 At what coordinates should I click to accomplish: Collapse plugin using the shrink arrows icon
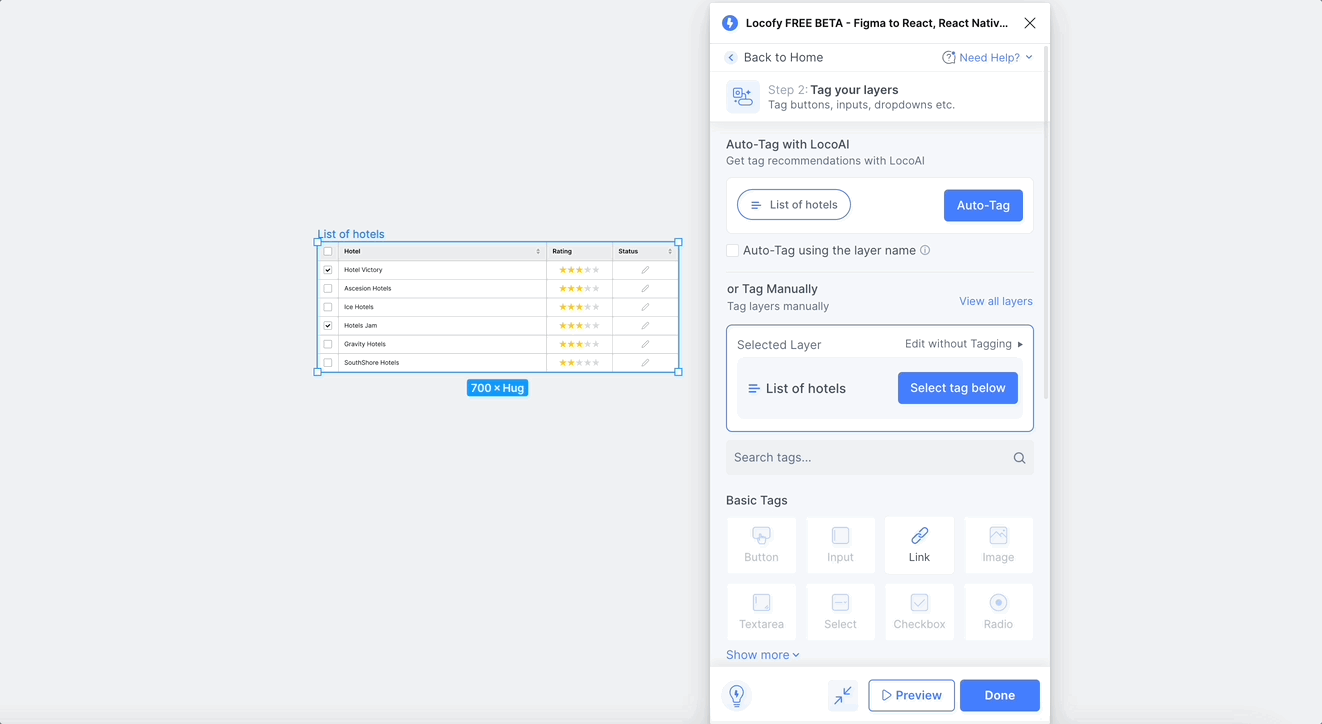pyautogui.click(x=843, y=695)
